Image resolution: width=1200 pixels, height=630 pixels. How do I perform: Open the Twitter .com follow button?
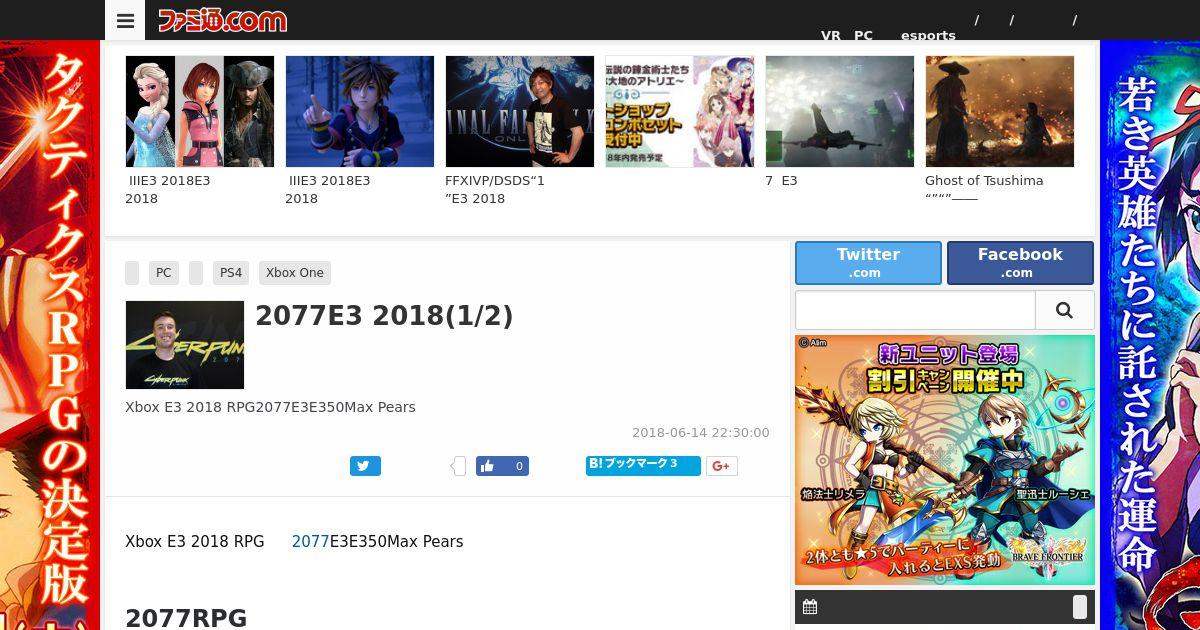tap(868, 263)
